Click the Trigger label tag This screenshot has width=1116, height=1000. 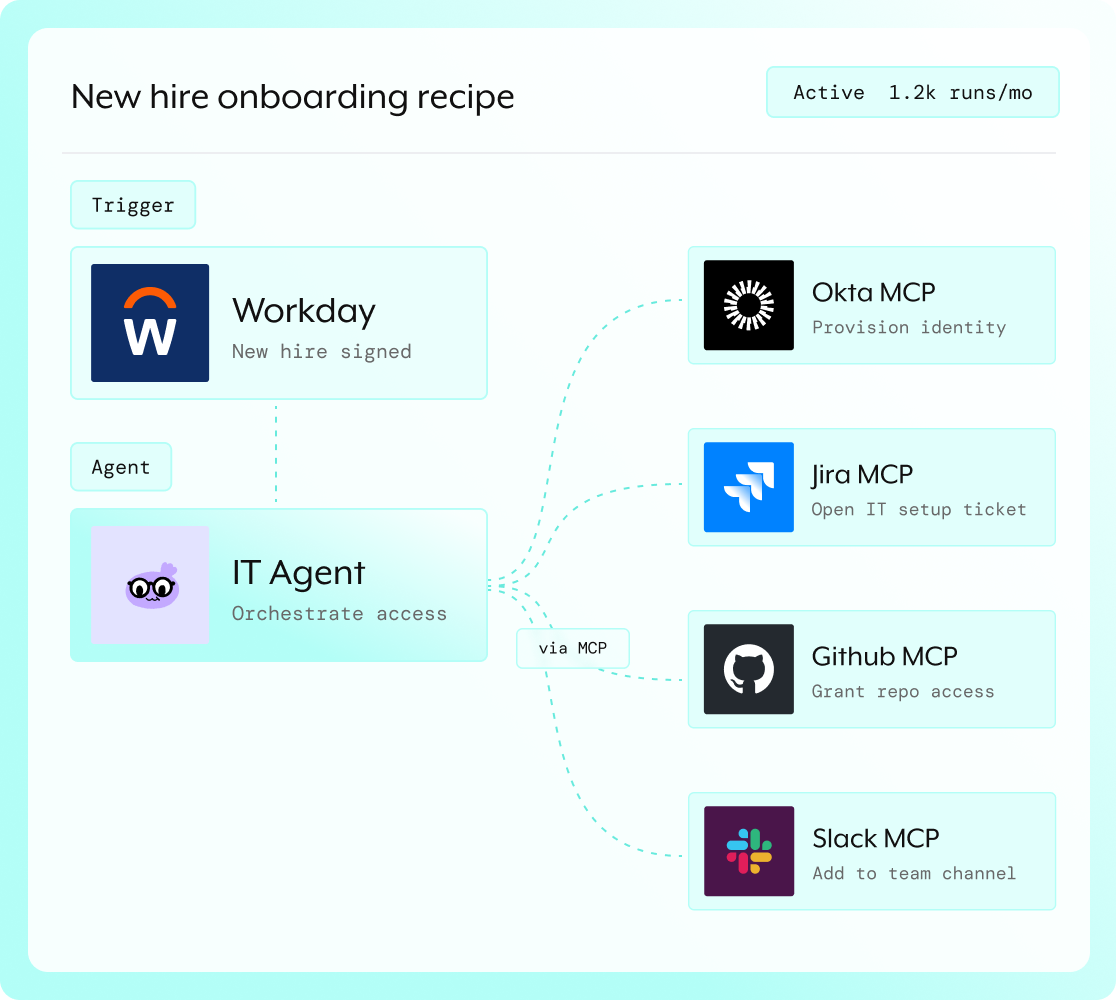tap(133, 205)
